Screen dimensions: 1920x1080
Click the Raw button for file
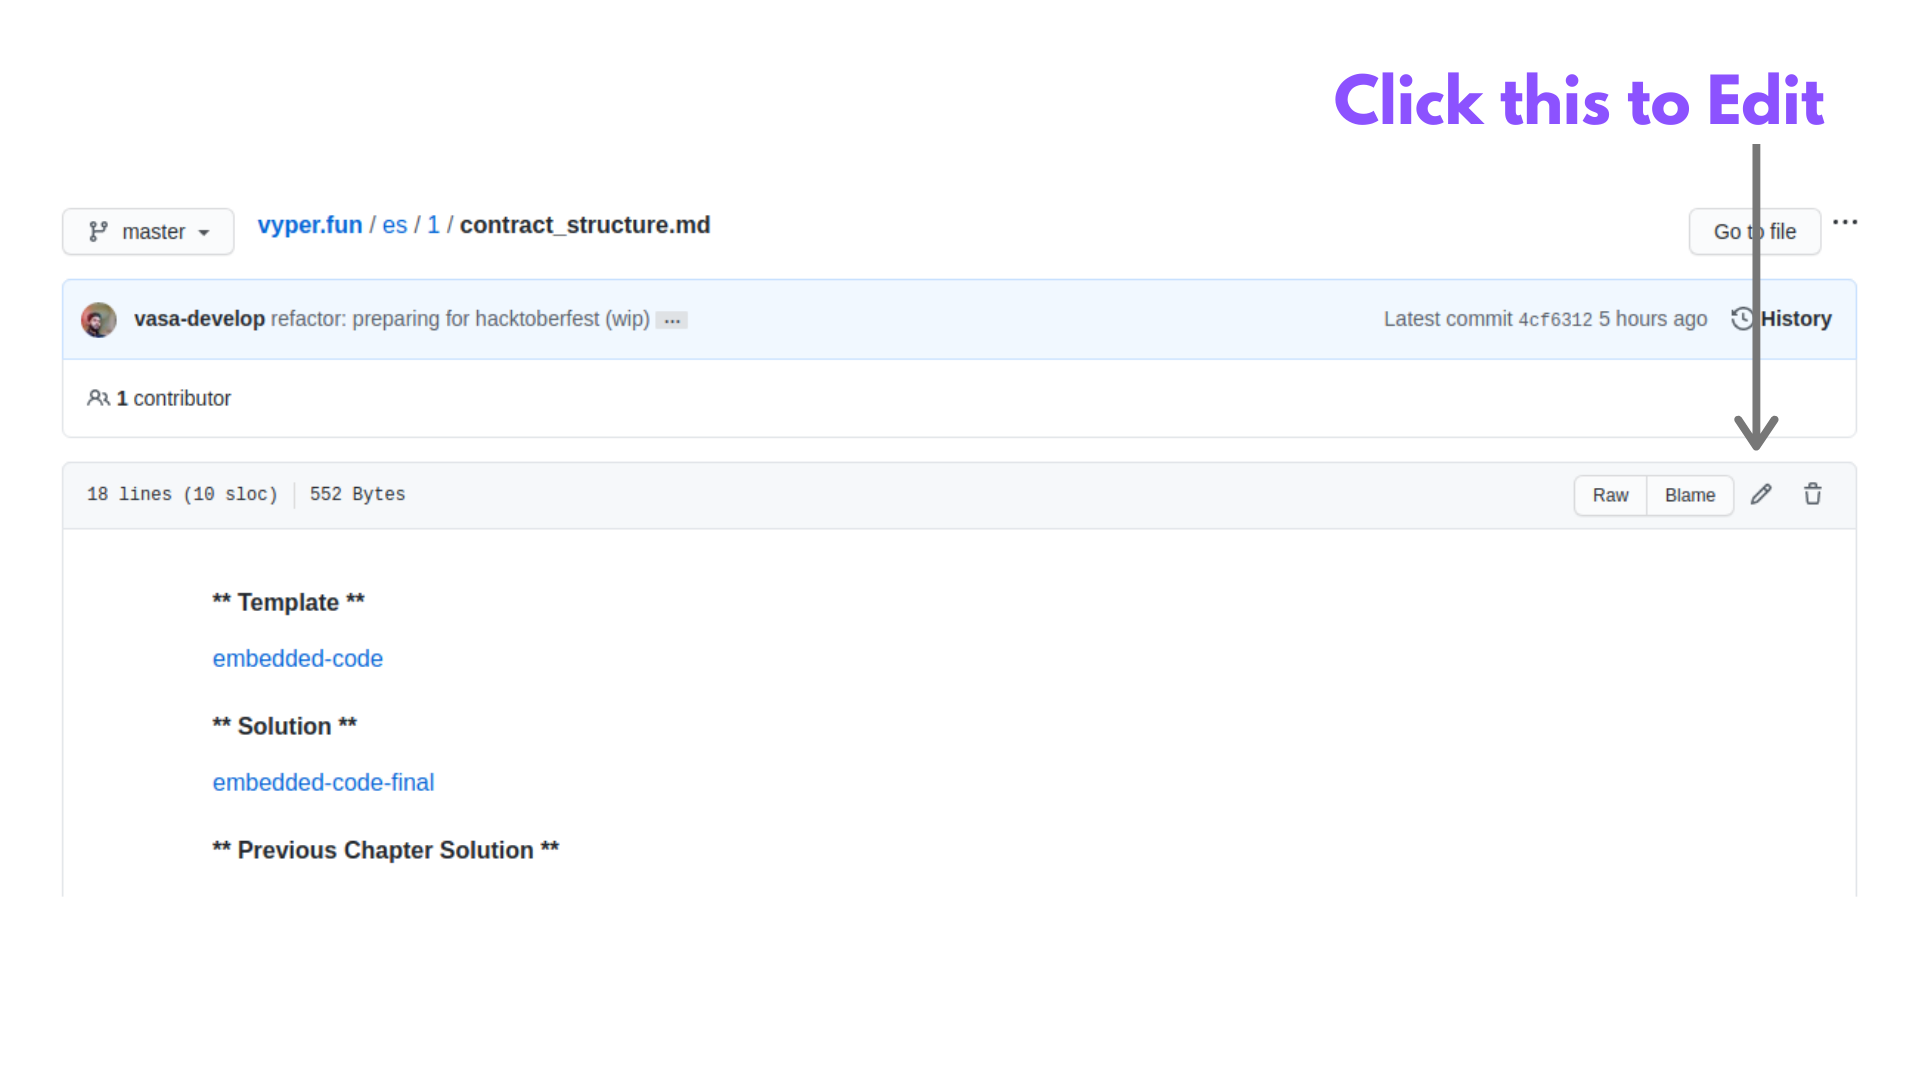[1611, 493]
